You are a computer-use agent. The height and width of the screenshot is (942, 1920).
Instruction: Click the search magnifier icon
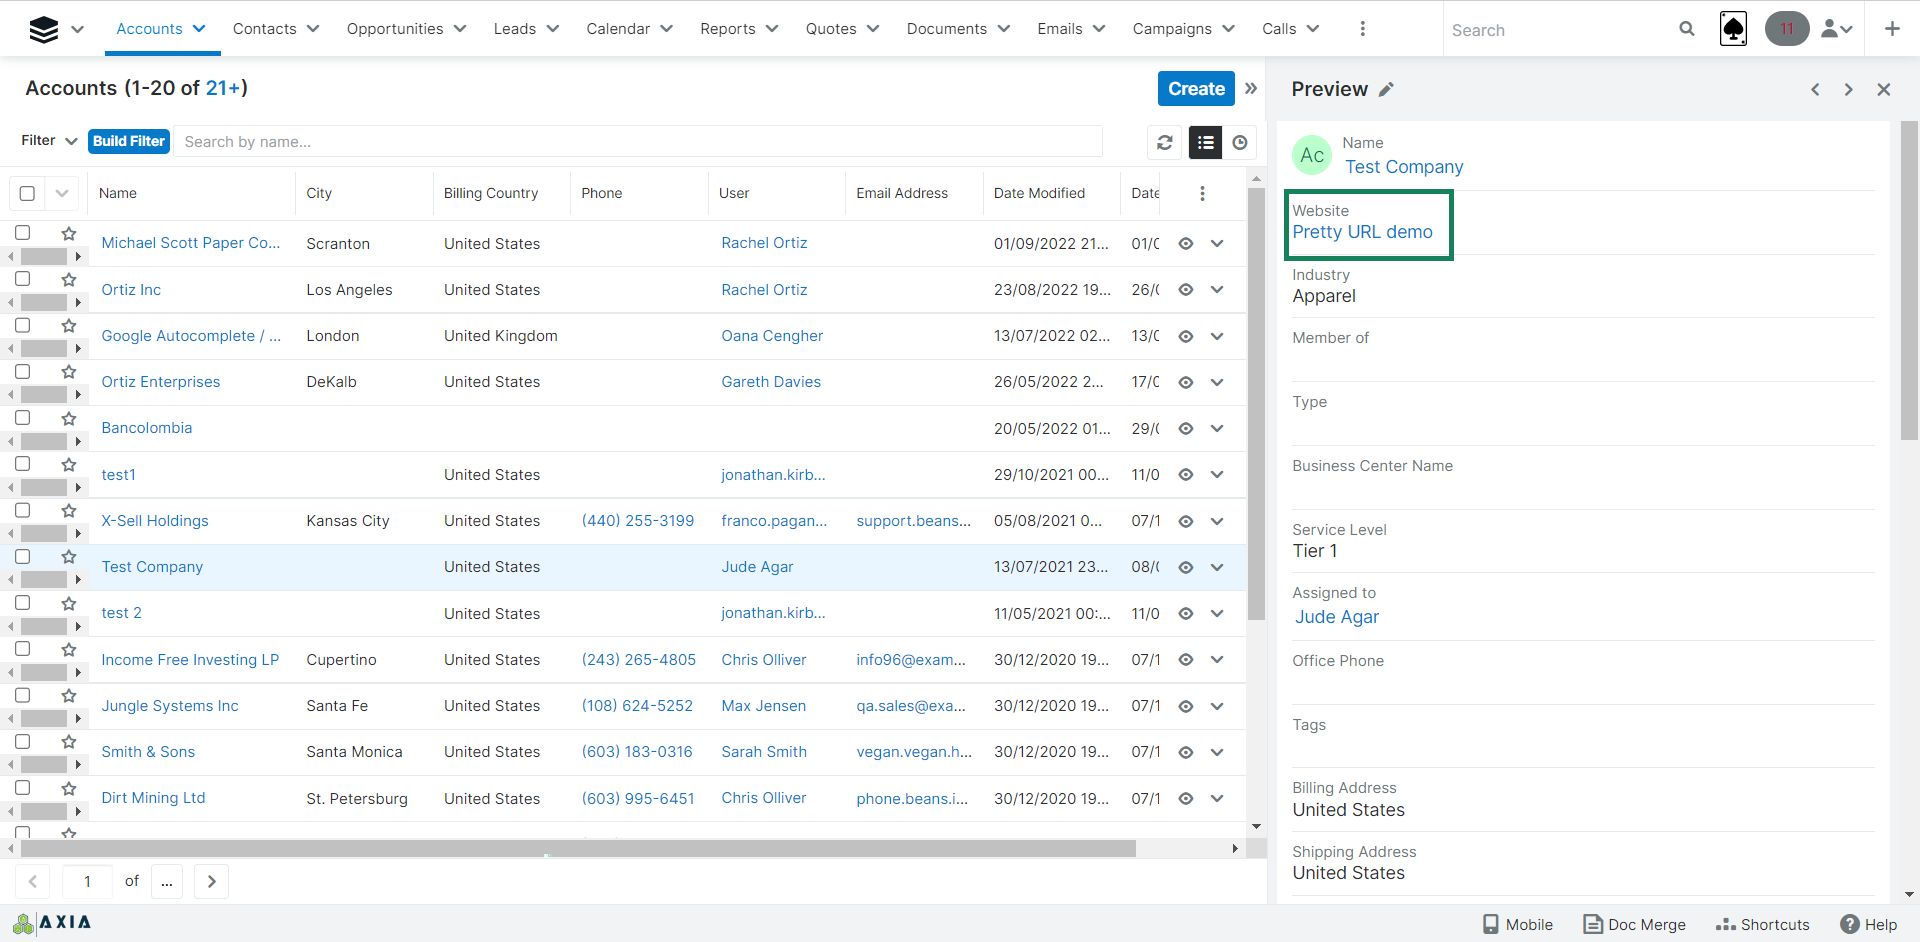(1687, 29)
